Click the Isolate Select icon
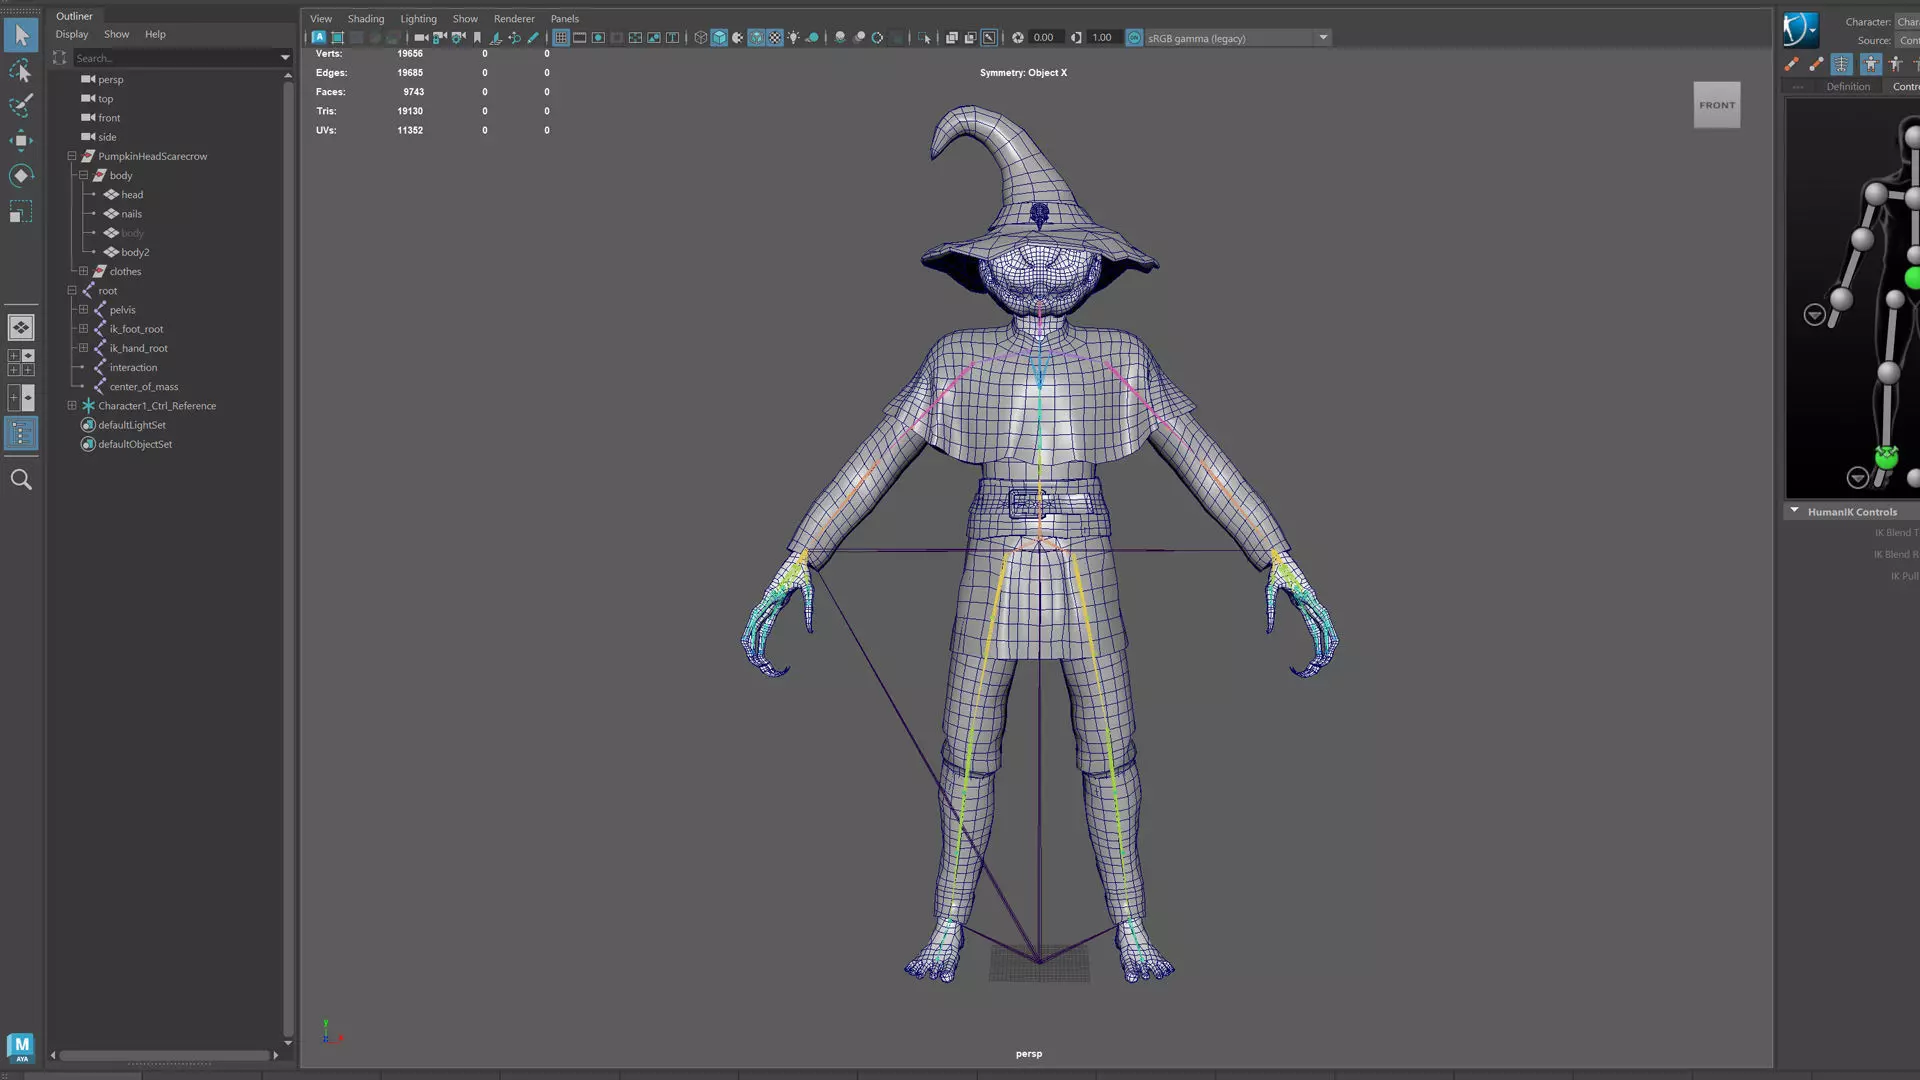 924,38
